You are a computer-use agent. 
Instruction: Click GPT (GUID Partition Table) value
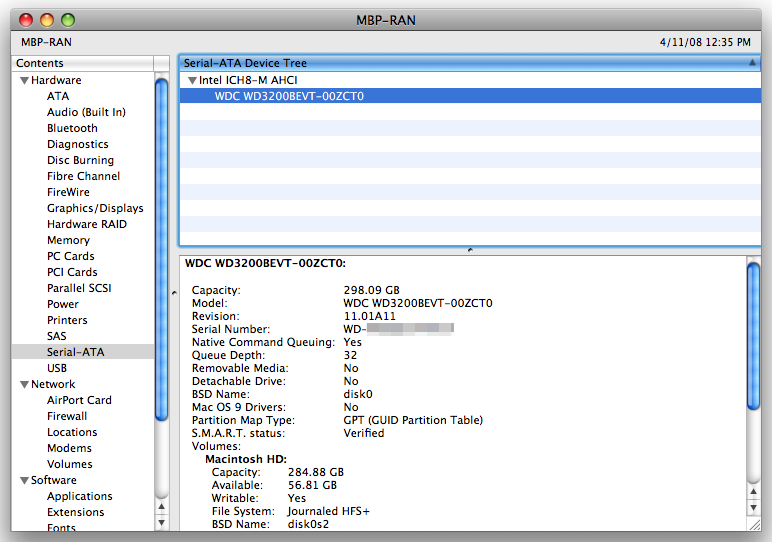(x=413, y=420)
